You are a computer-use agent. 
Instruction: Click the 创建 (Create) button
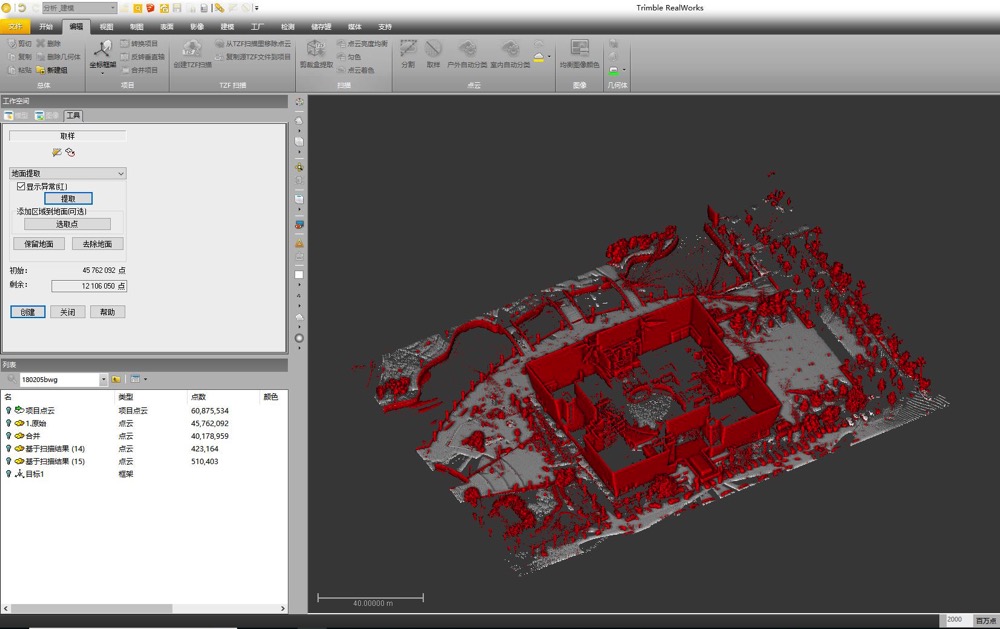[x=28, y=312]
